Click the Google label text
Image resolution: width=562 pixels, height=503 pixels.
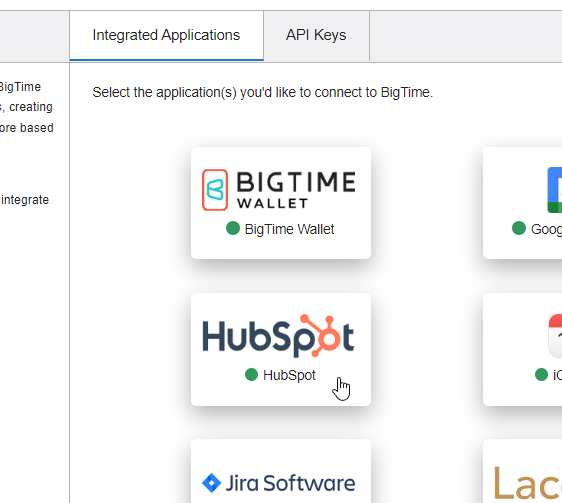[546, 229]
